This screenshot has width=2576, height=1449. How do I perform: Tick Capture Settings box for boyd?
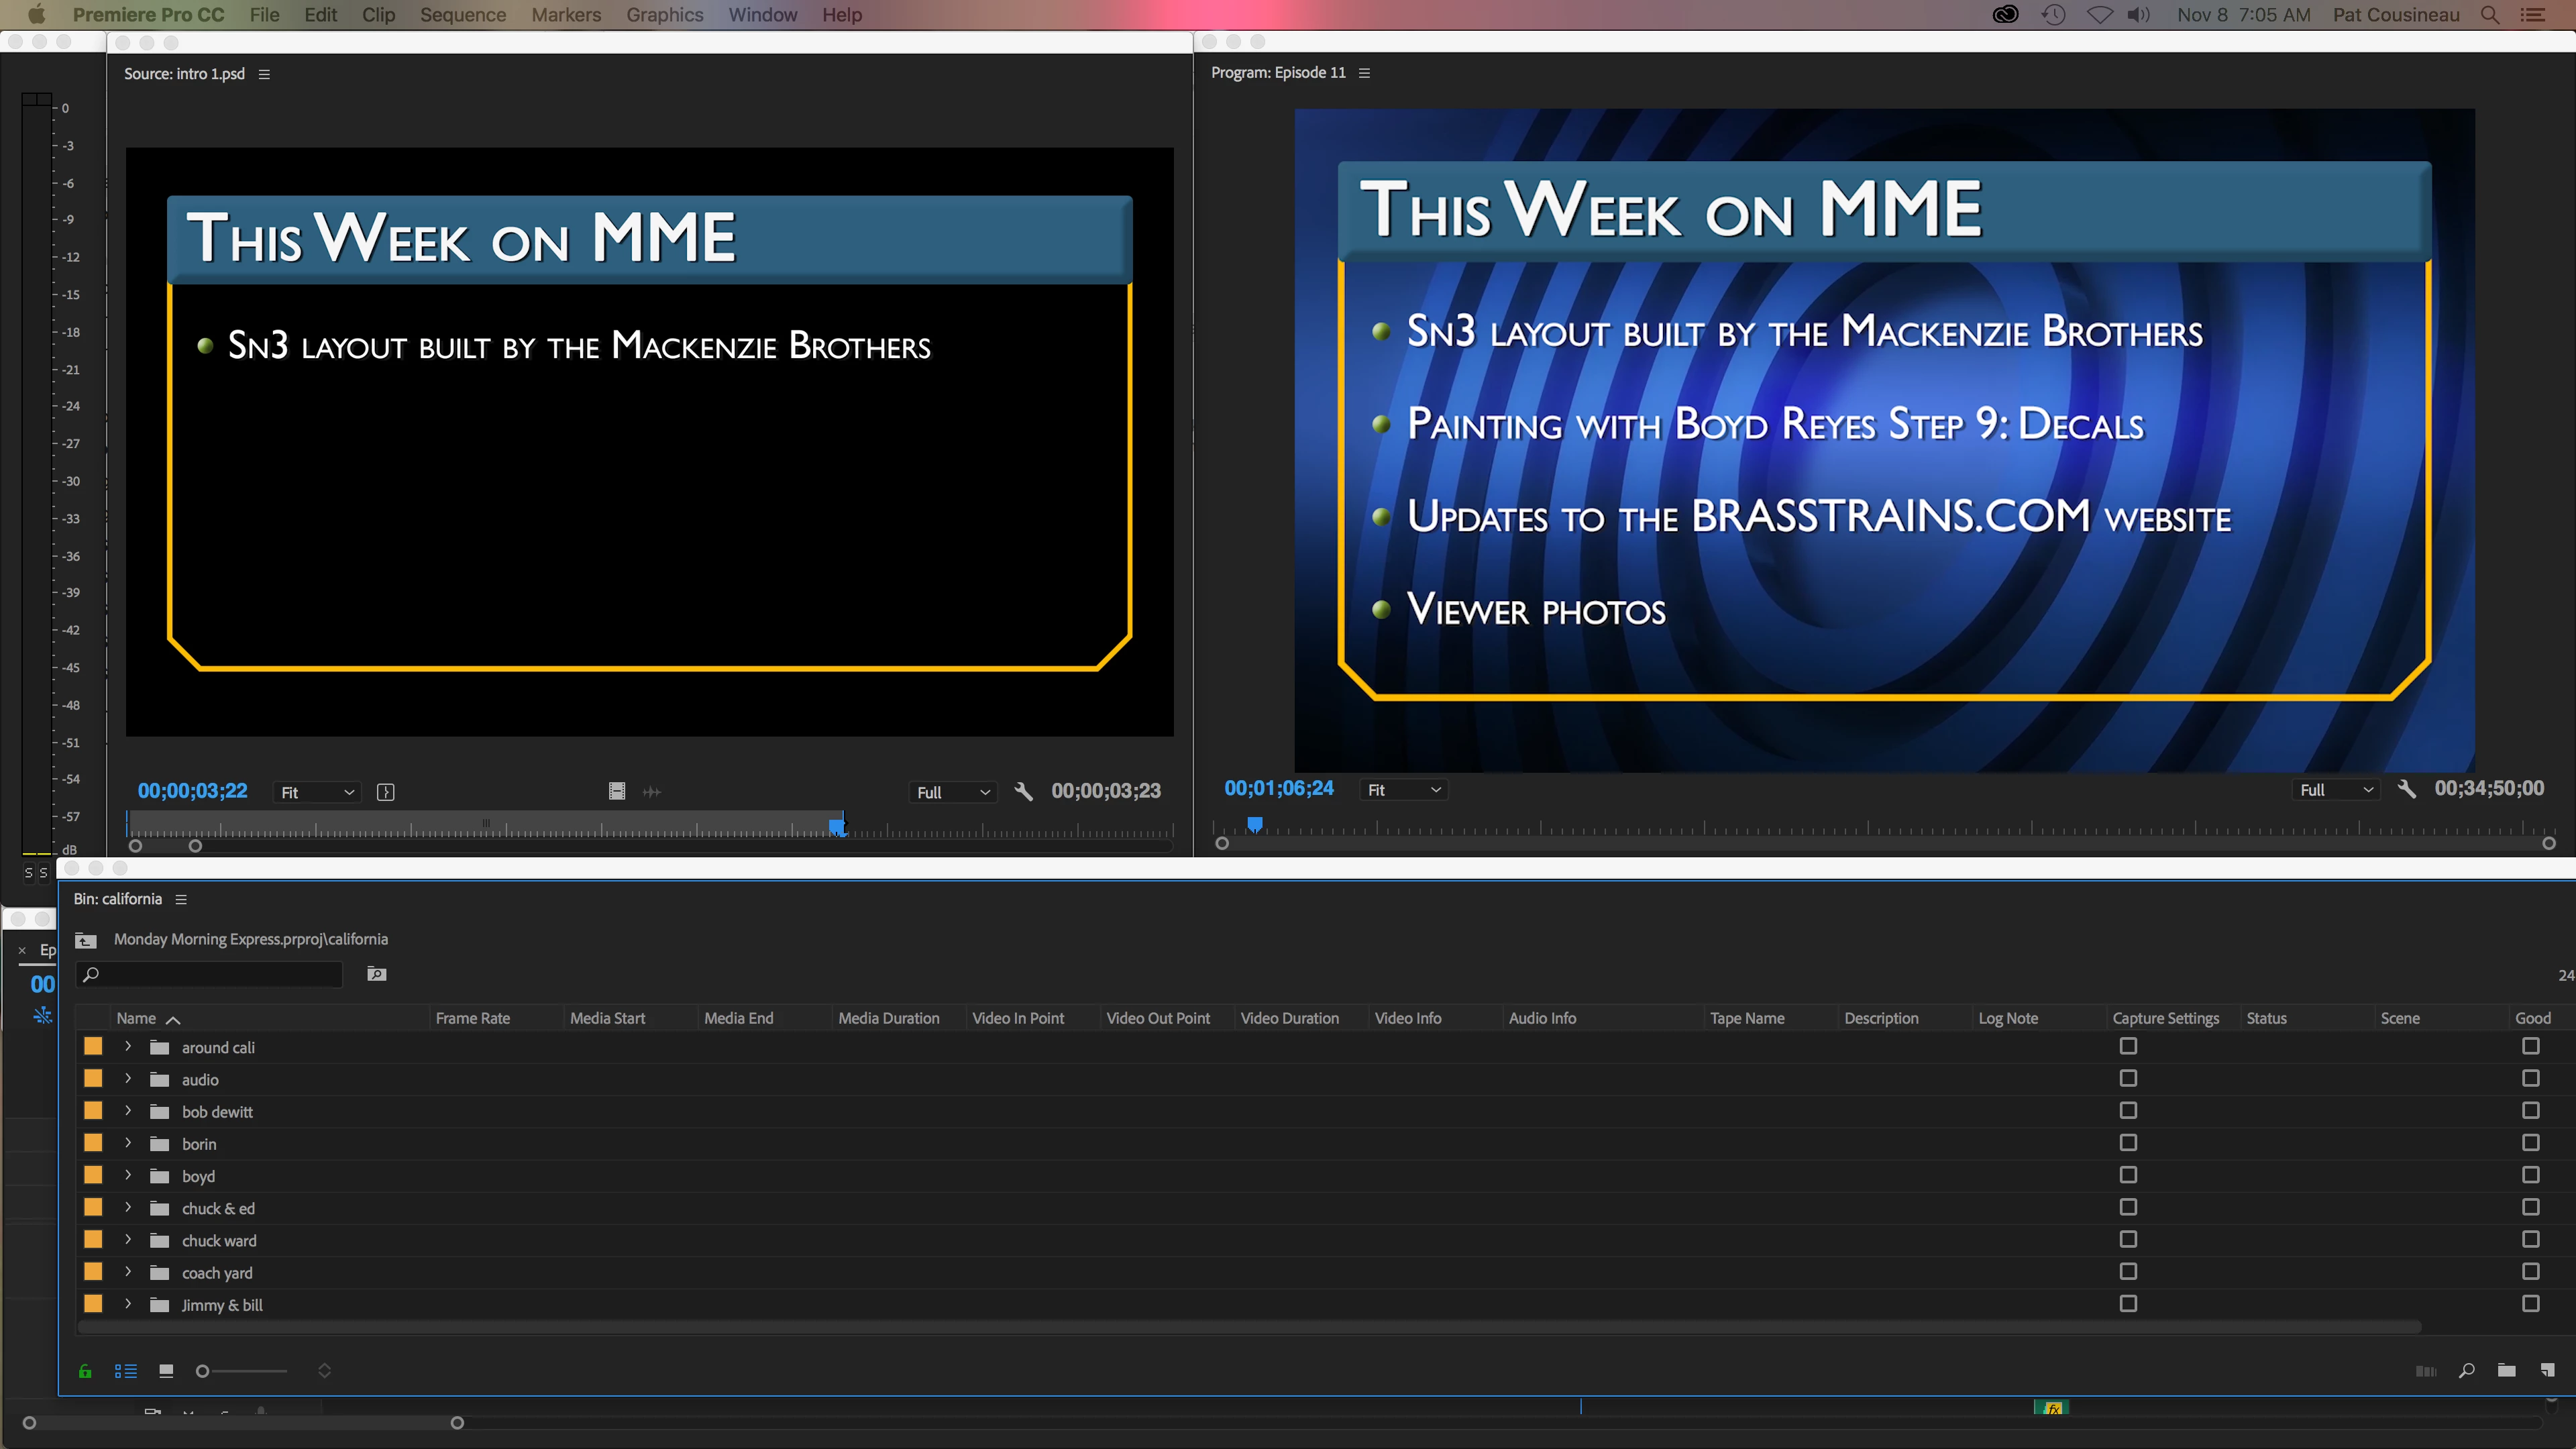click(2128, 1175)
